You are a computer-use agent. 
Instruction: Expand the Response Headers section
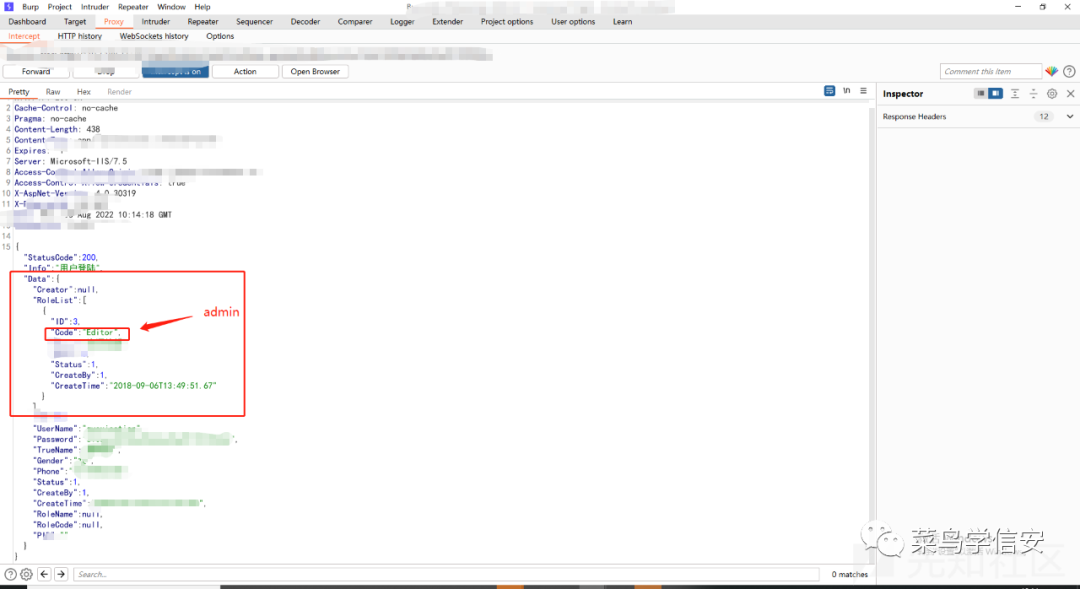1070,116
